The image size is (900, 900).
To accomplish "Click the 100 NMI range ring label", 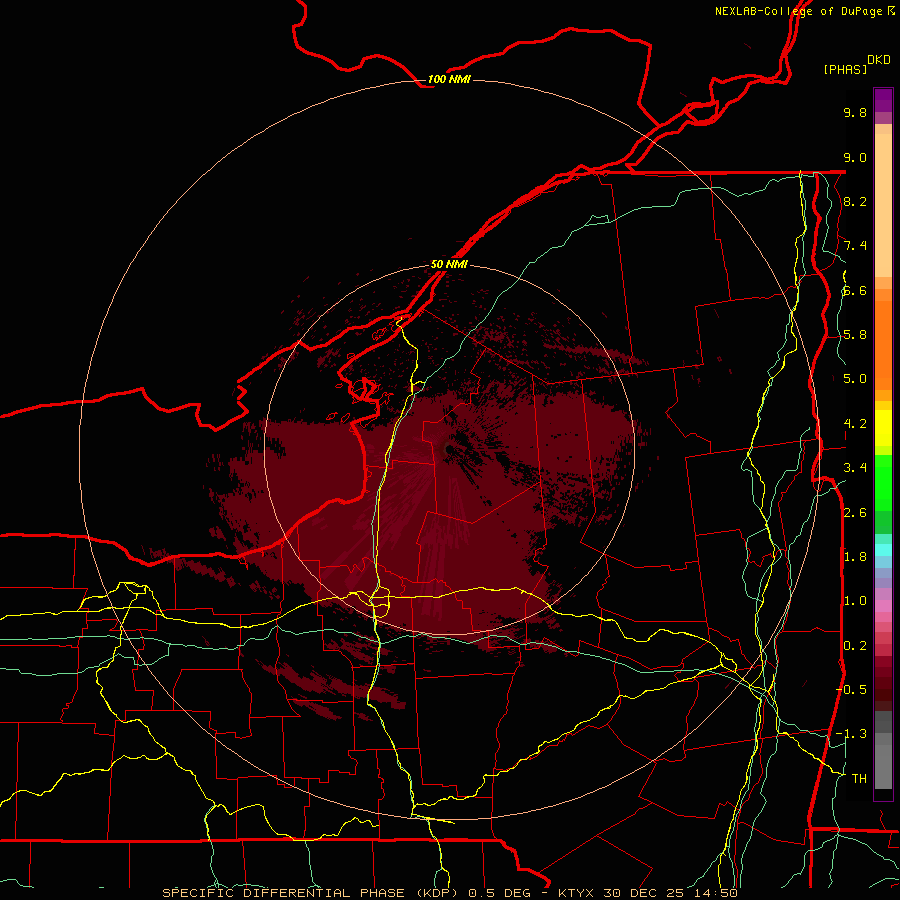I will 449,79.
